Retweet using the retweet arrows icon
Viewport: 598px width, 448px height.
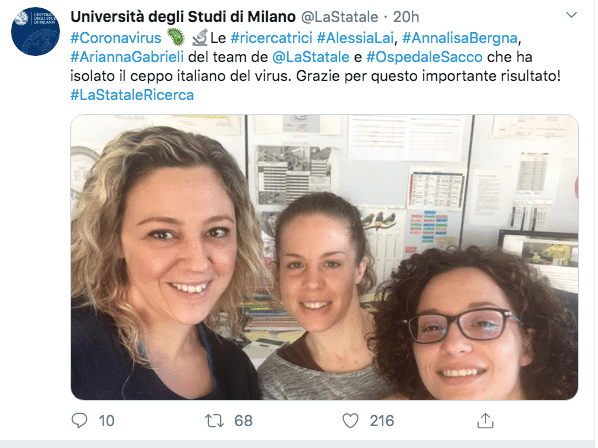click(x=214, y=421)
